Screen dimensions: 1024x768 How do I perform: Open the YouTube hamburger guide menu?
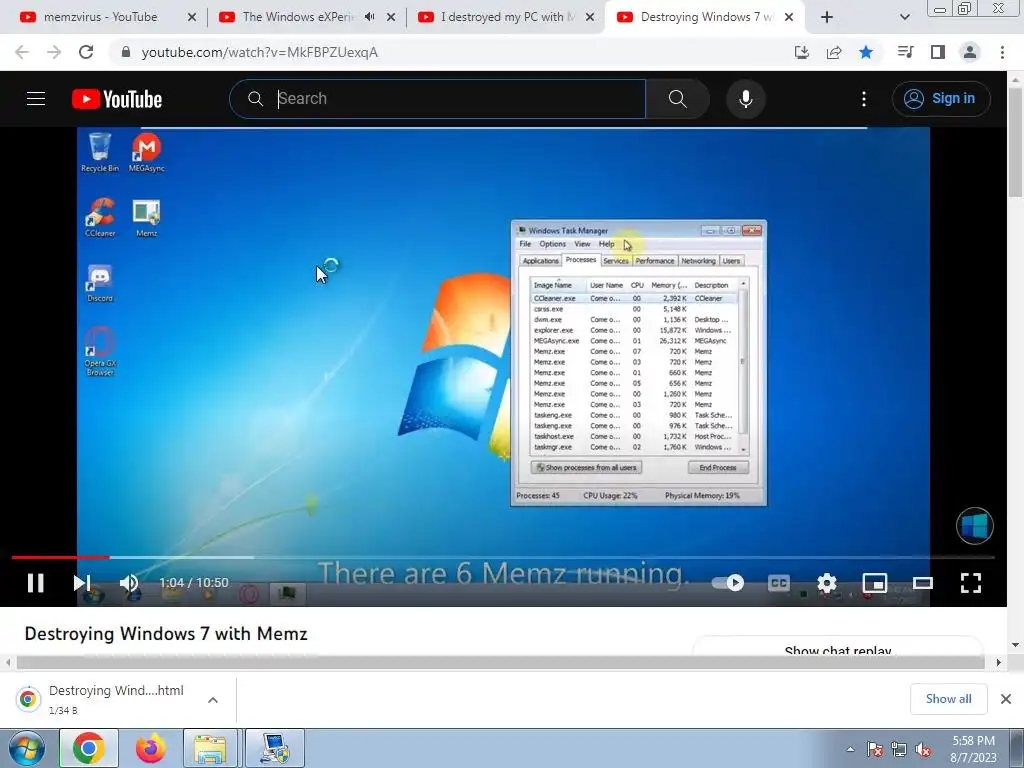(x=36, y=99)
